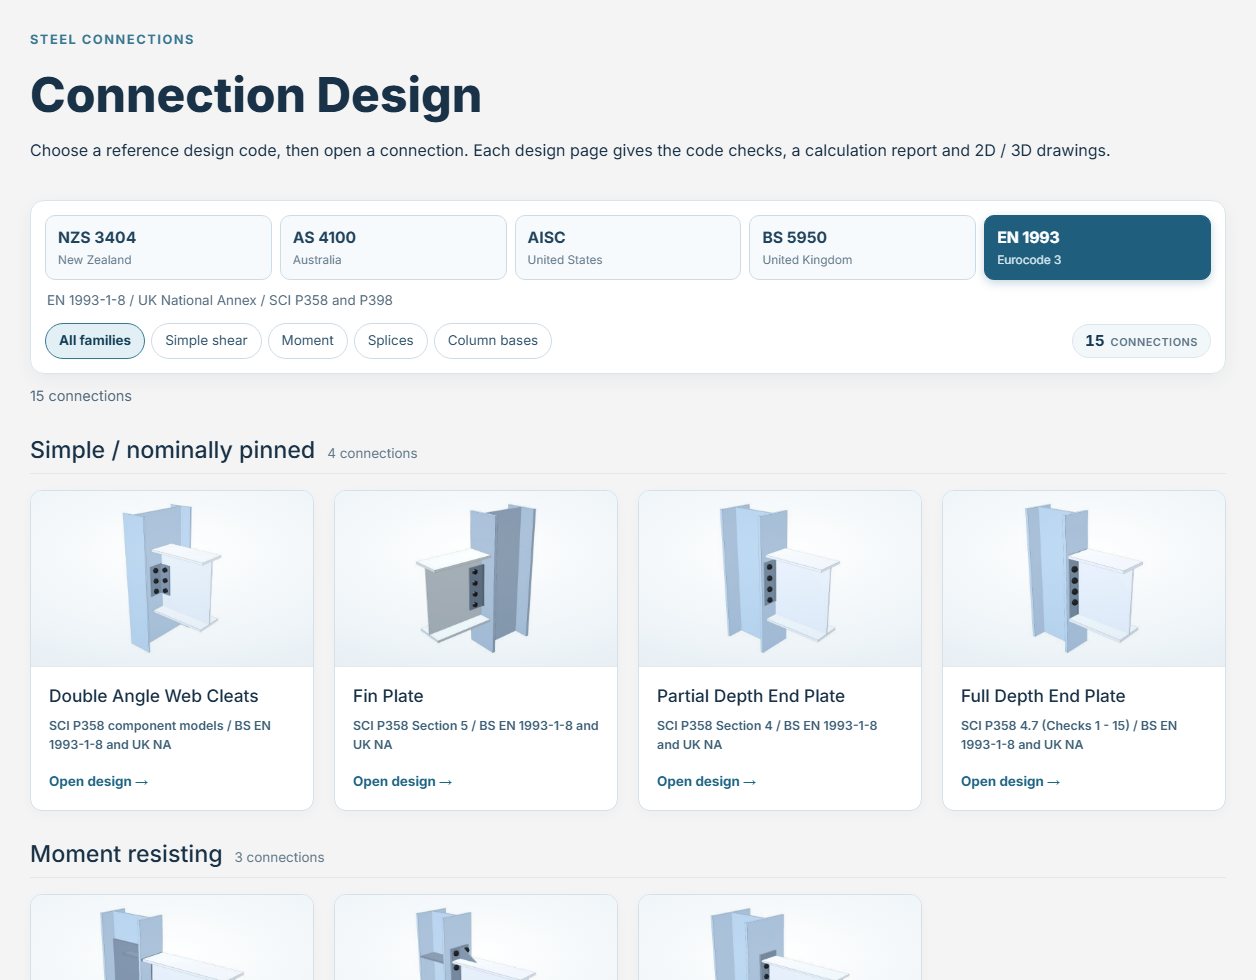The height and width of the screenshot is (980, 1256).
Task: Open design for Fin Plate
Action: click(x=402, y=782)
